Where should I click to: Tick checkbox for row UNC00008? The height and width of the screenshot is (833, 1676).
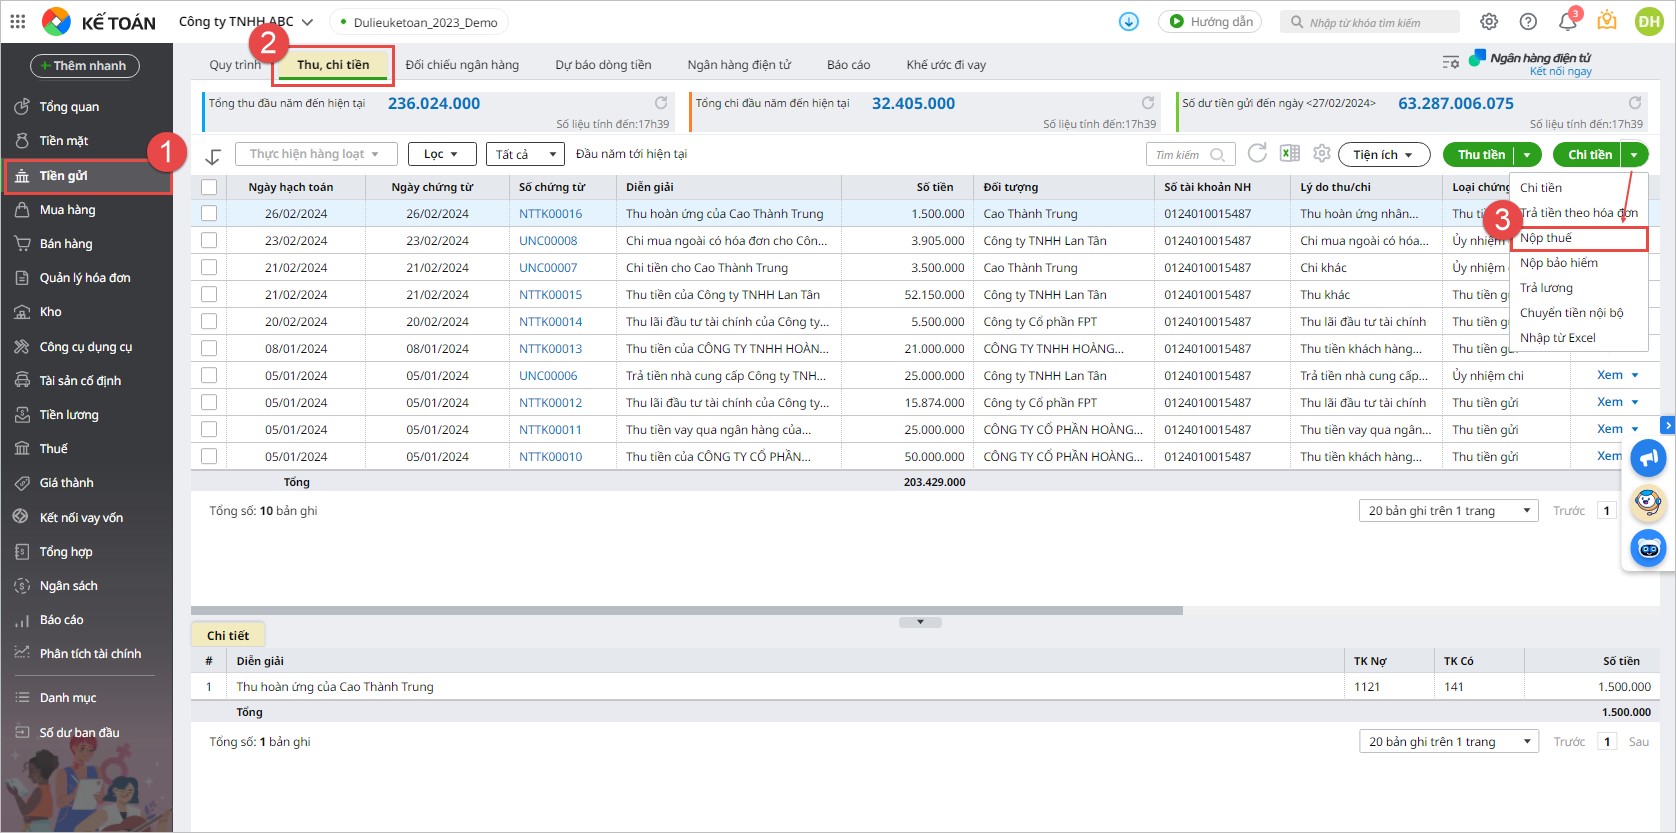tap(209, 240)
